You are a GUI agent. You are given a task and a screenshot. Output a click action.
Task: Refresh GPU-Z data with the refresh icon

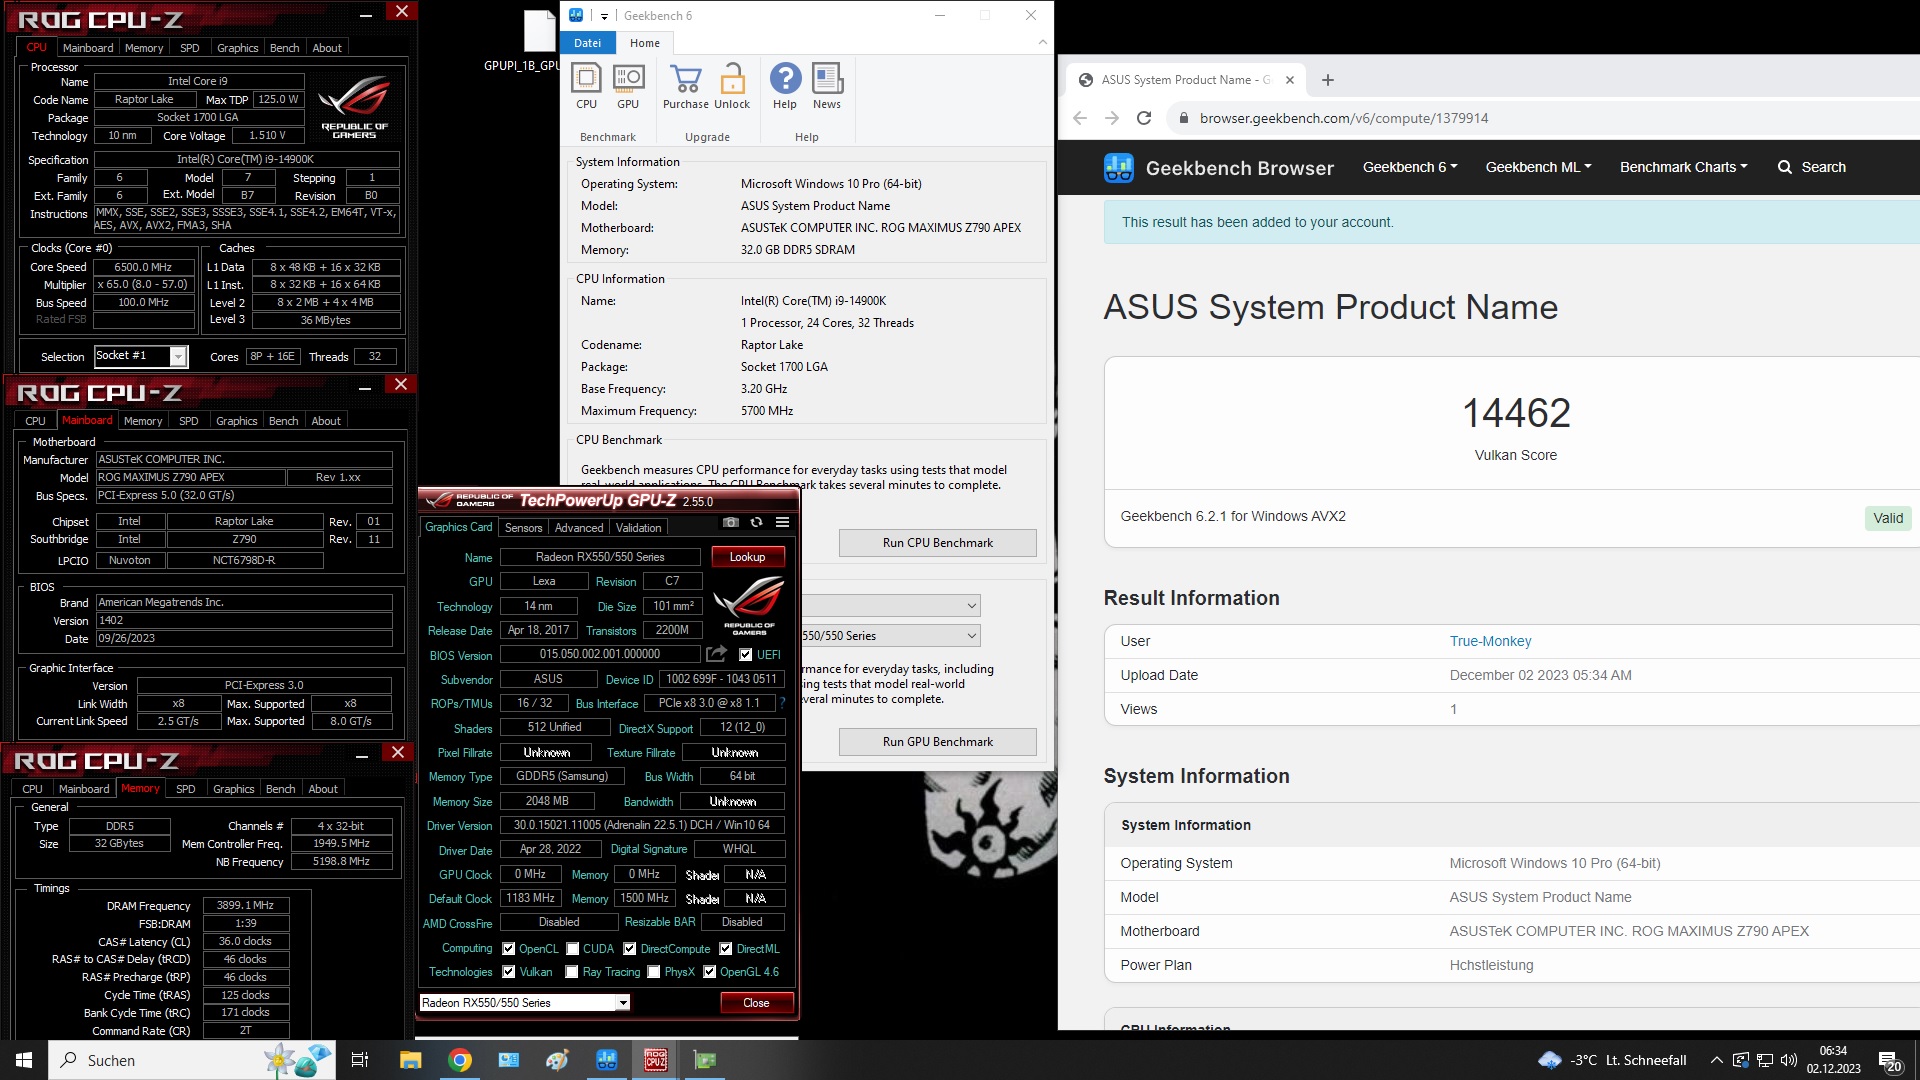(756, 522)
